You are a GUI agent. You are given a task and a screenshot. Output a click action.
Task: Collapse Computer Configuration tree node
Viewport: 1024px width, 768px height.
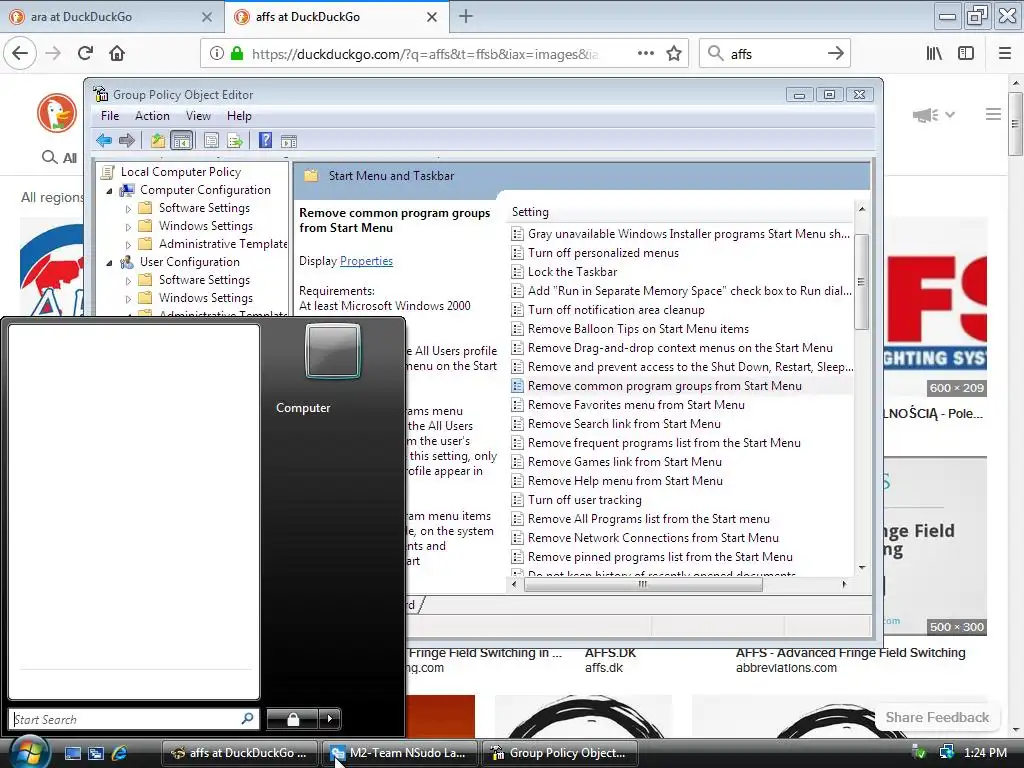(109, 191)
